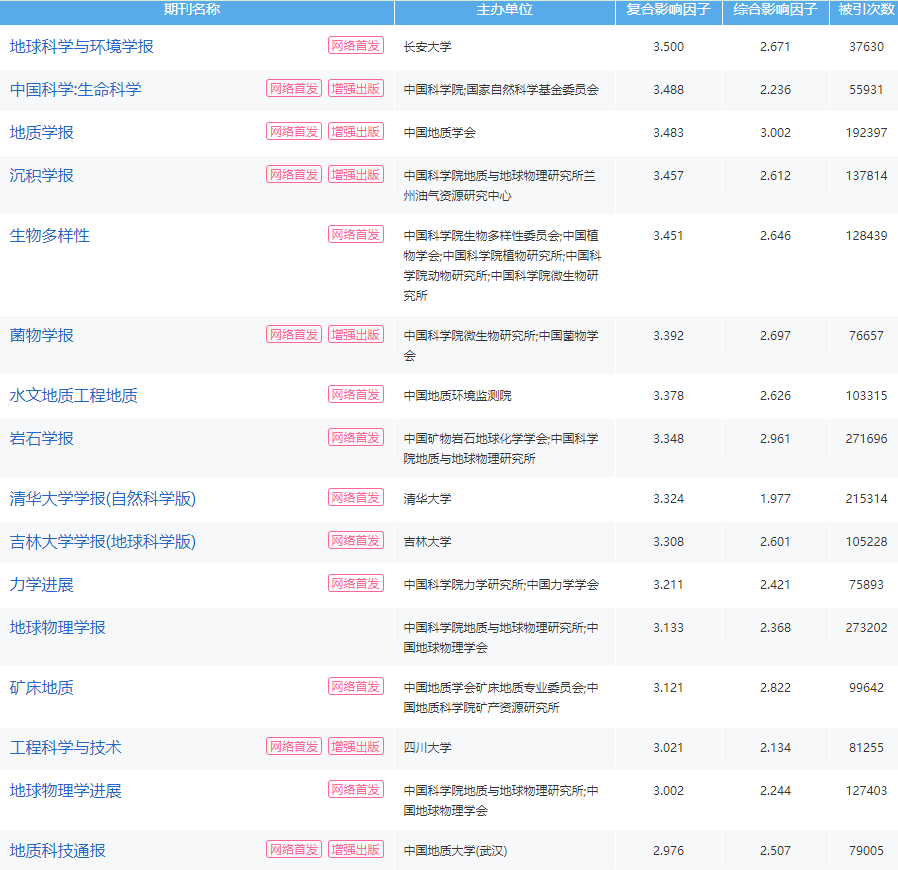
Task: Click 网络首发 badge for 力学进展
Action: pyautogui.click(x=356, y=584)
